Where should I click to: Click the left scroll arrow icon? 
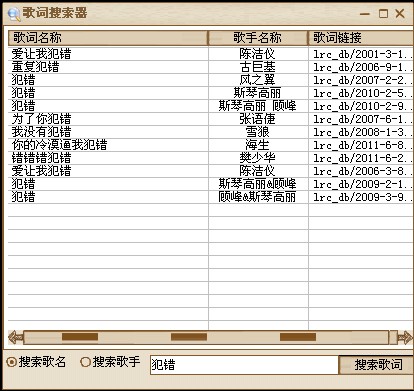(x=15, y=337)
